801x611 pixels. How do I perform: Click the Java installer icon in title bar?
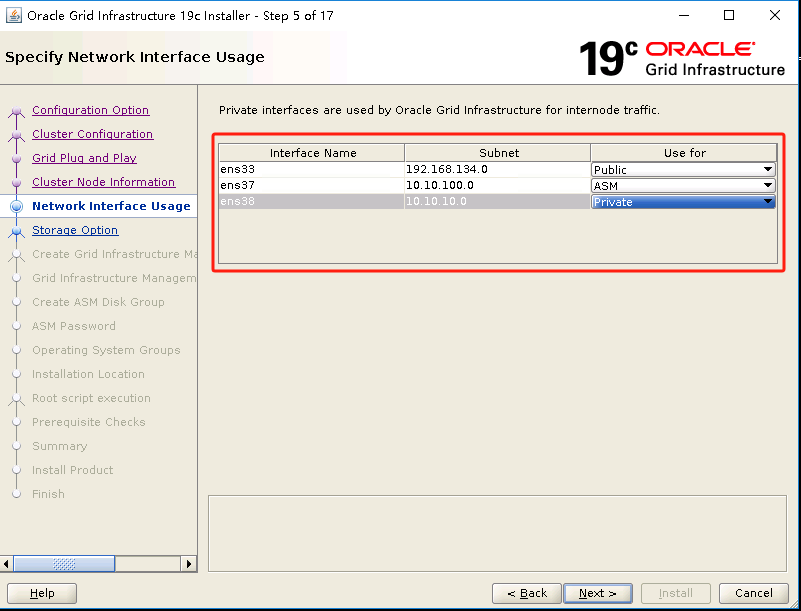(x=14, y=15)
